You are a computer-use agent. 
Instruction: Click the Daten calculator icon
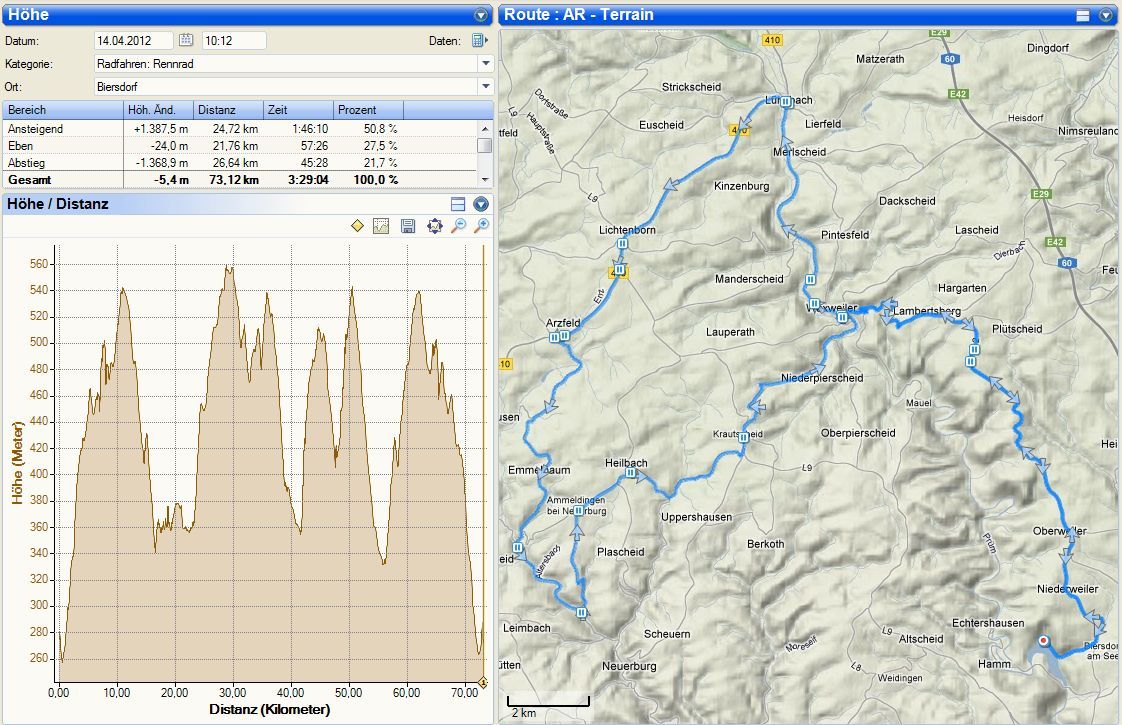coord(478,41)
